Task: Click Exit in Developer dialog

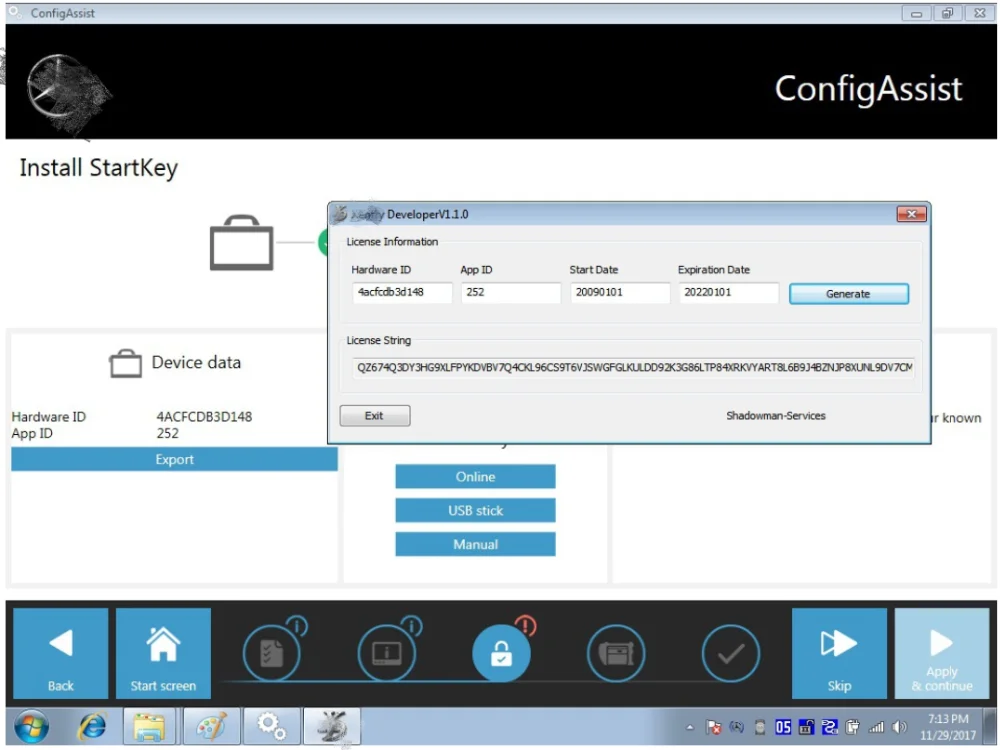Action: pyautogui.click(x=374, y=416)
